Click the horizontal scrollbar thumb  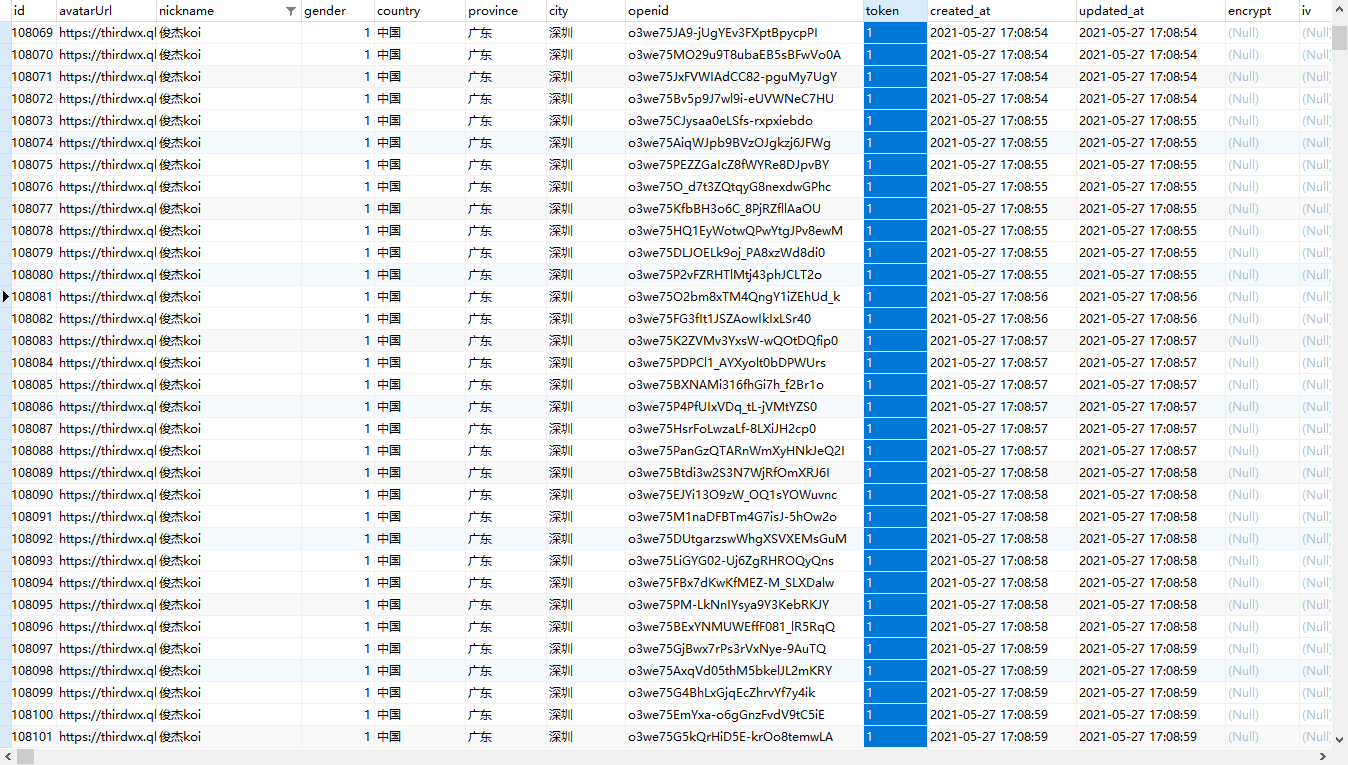(26, 757)
